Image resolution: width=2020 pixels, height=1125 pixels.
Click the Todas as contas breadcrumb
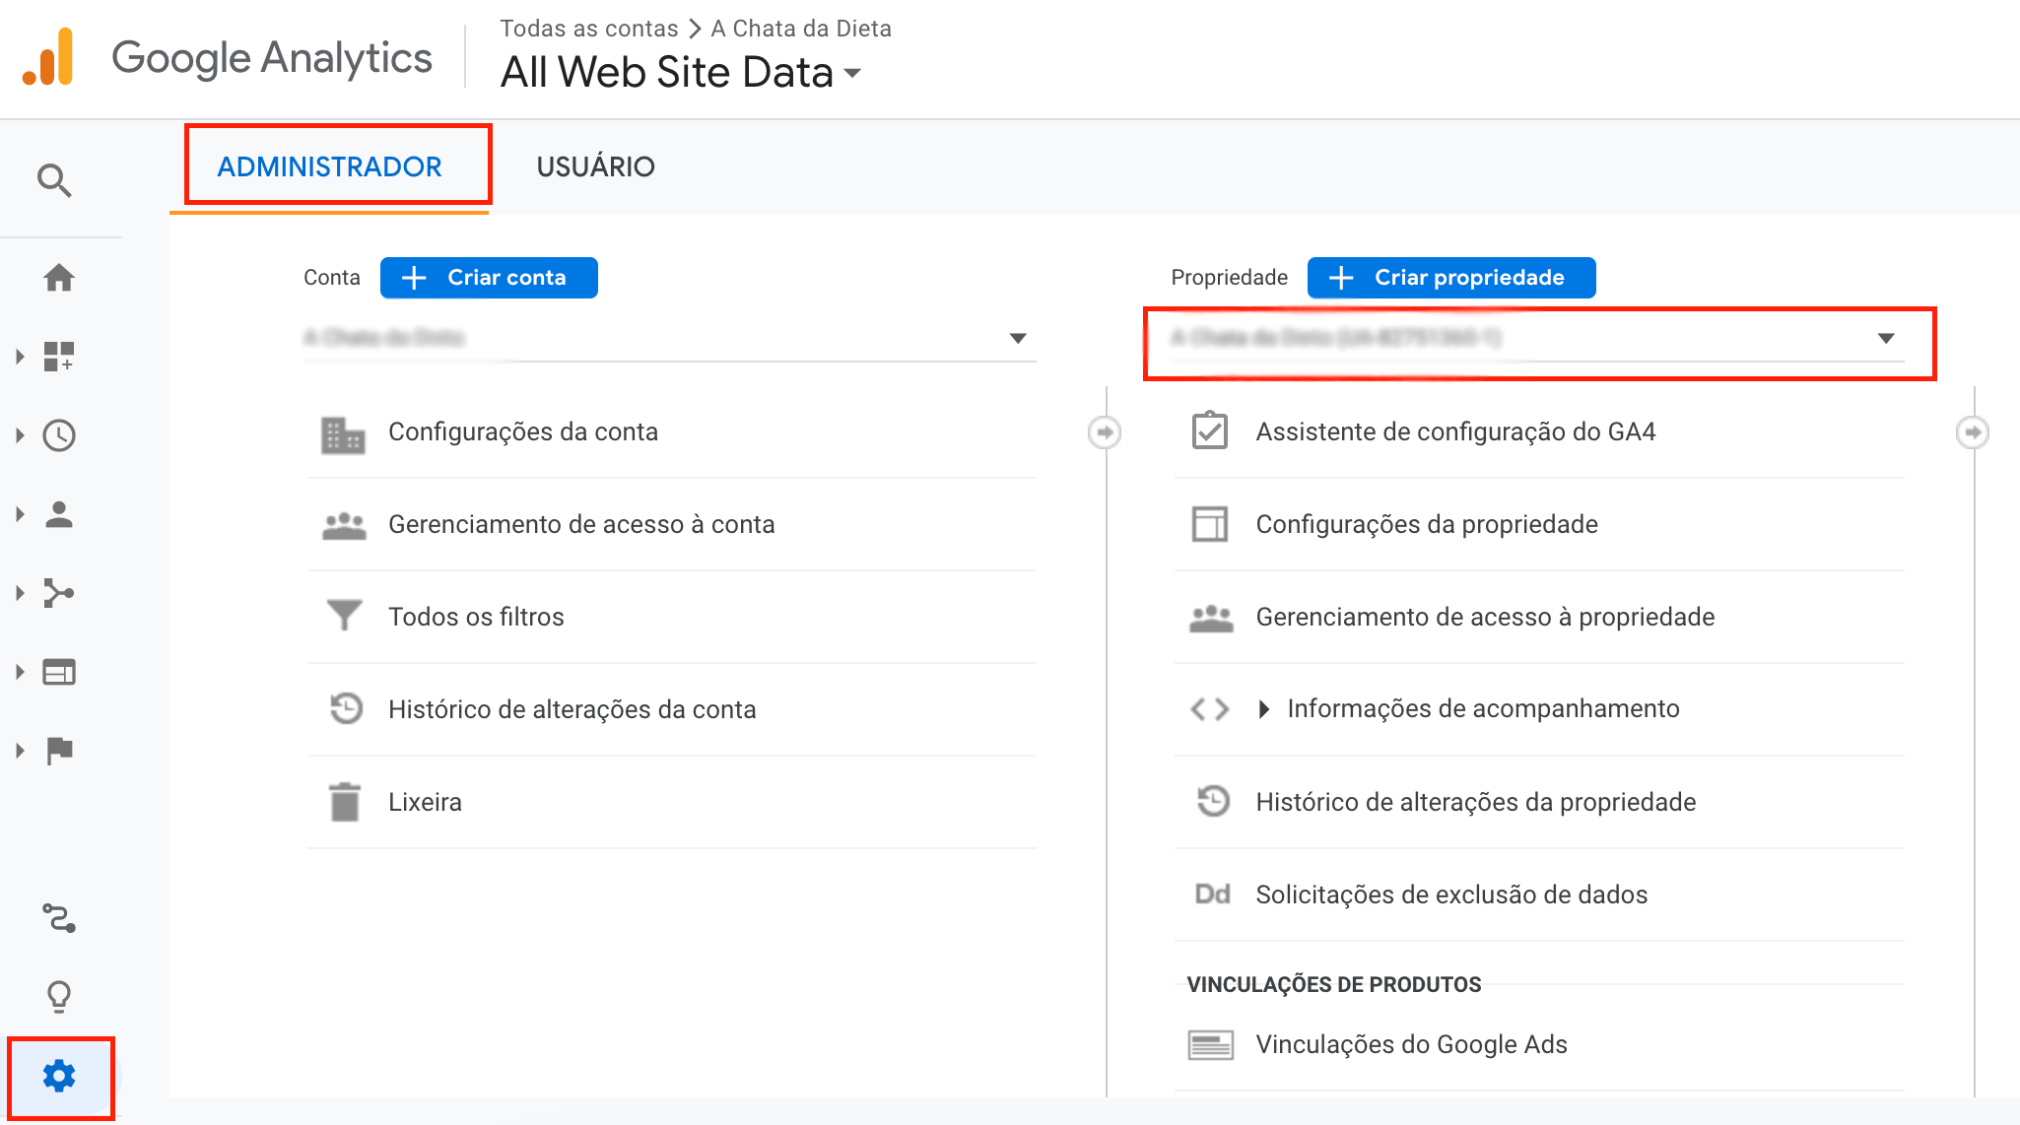click(589, 28)
